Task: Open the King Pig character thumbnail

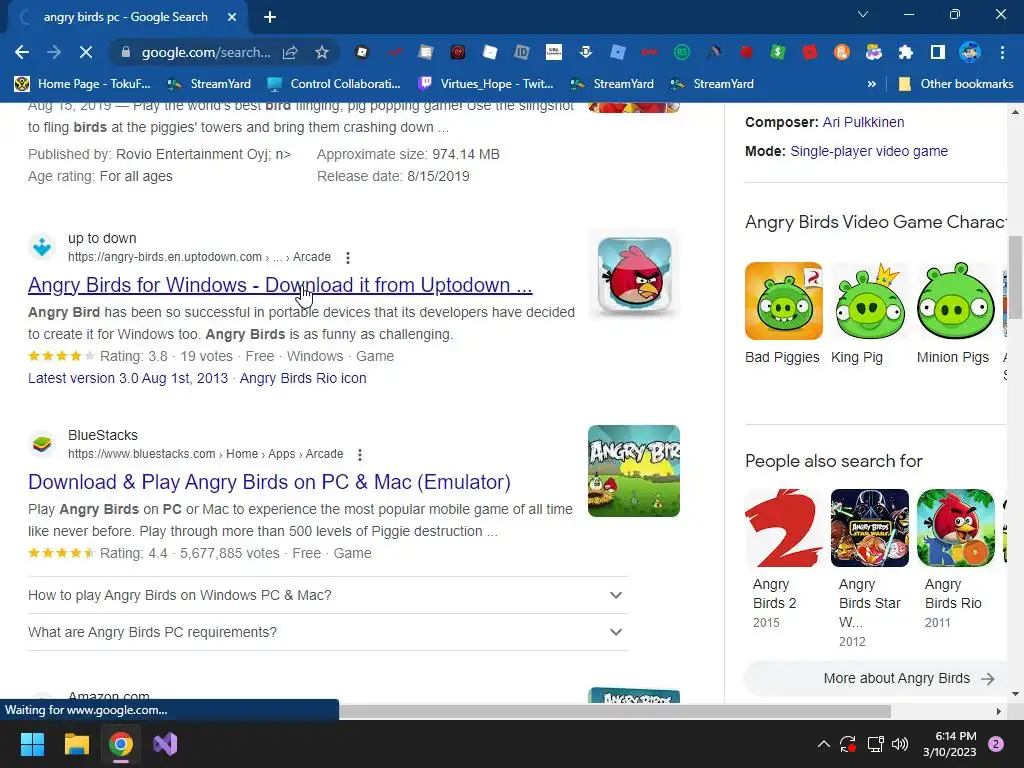Action: [x=869, y=301]
